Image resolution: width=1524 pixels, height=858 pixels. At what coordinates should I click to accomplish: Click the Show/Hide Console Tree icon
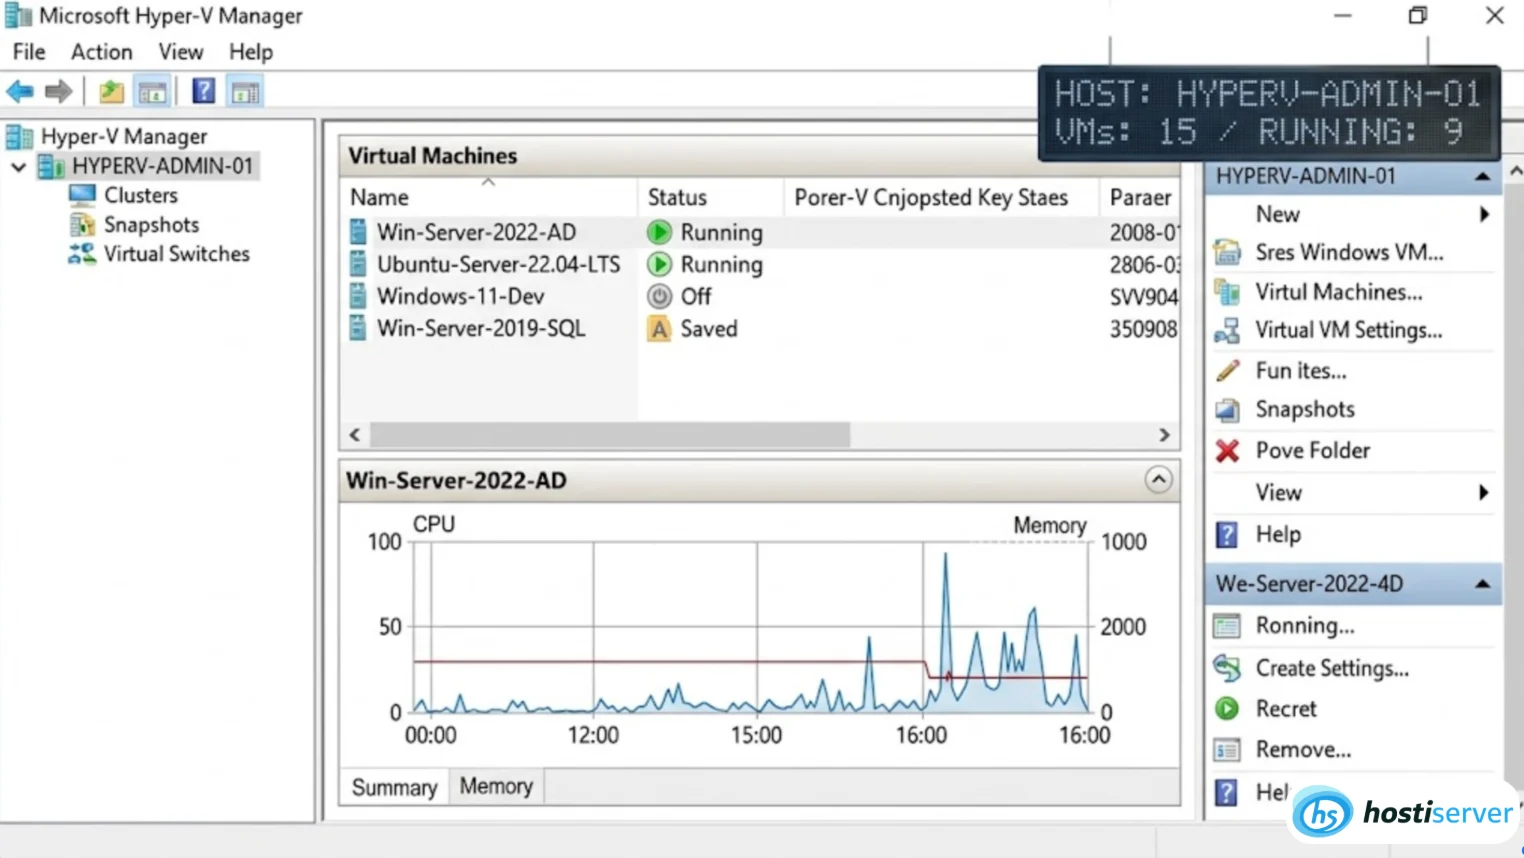(152, 92)
